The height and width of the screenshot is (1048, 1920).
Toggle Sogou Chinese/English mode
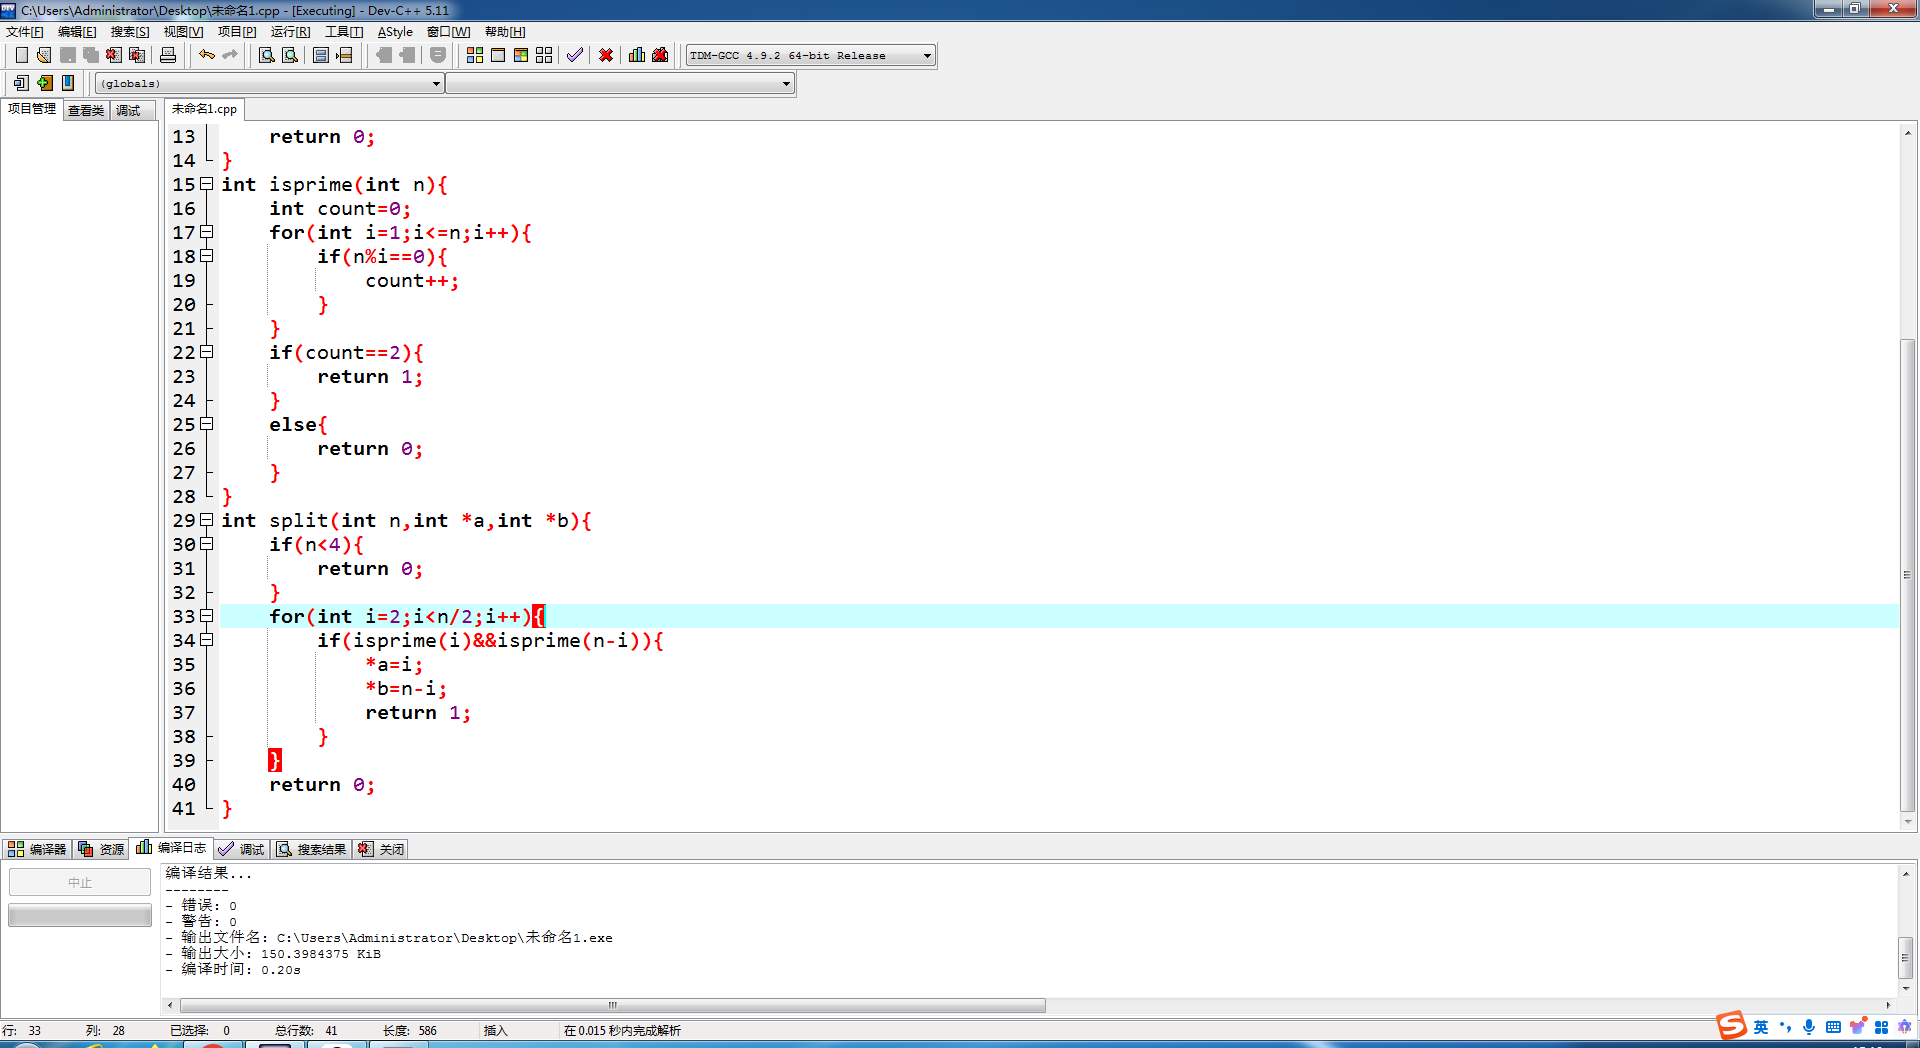point(1761,1027)
